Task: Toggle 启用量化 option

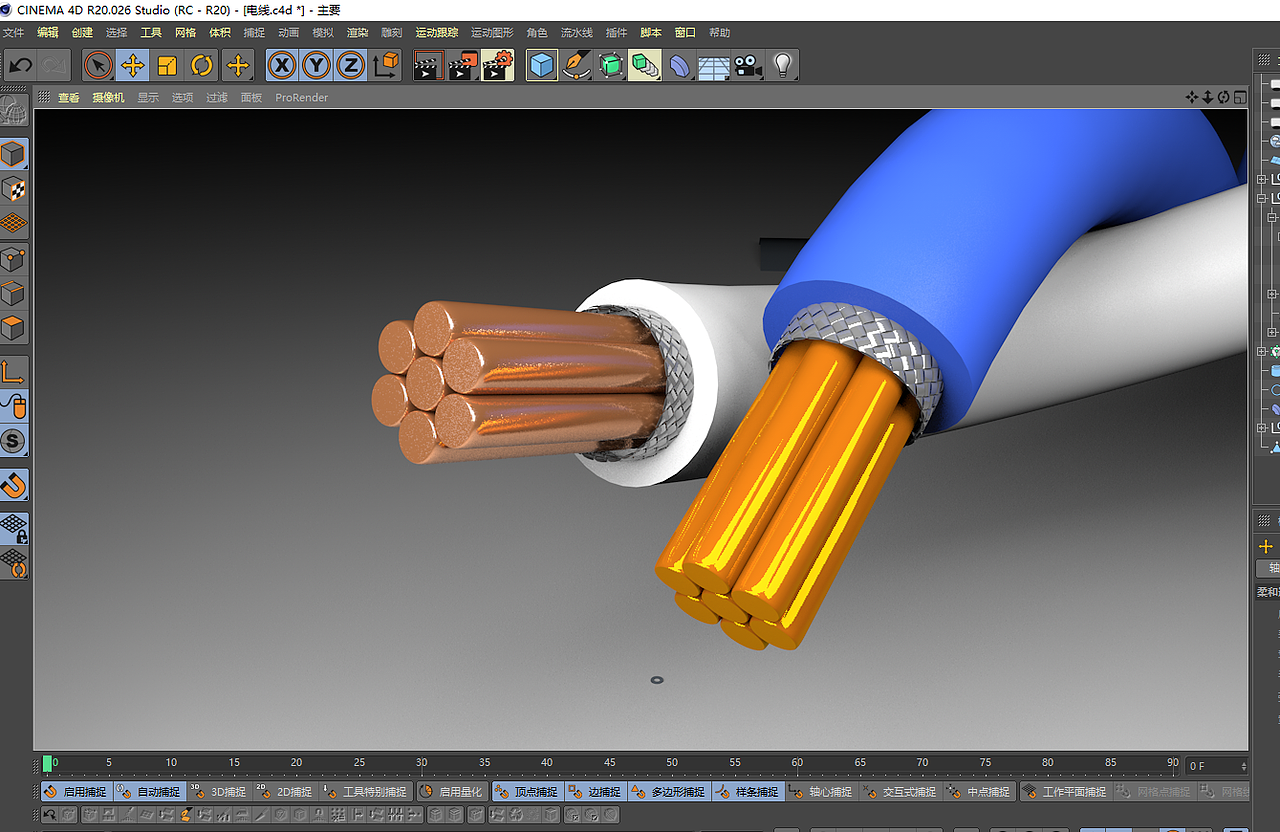Action: click(453, 792)
